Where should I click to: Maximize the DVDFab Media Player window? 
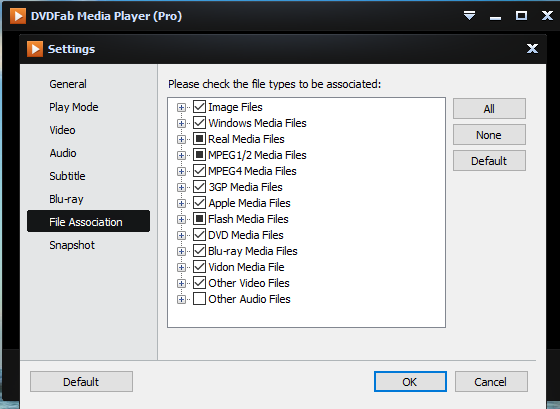coord(521,16)
